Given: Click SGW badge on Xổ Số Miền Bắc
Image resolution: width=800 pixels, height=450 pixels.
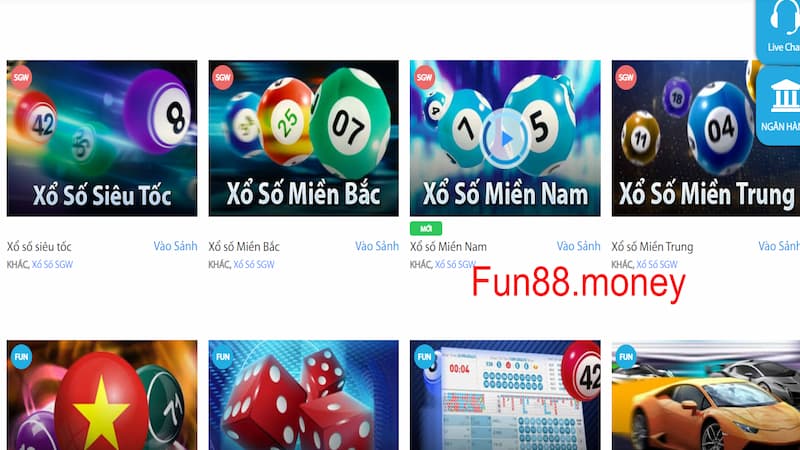Looking at the screenshot, I should 223,78.
